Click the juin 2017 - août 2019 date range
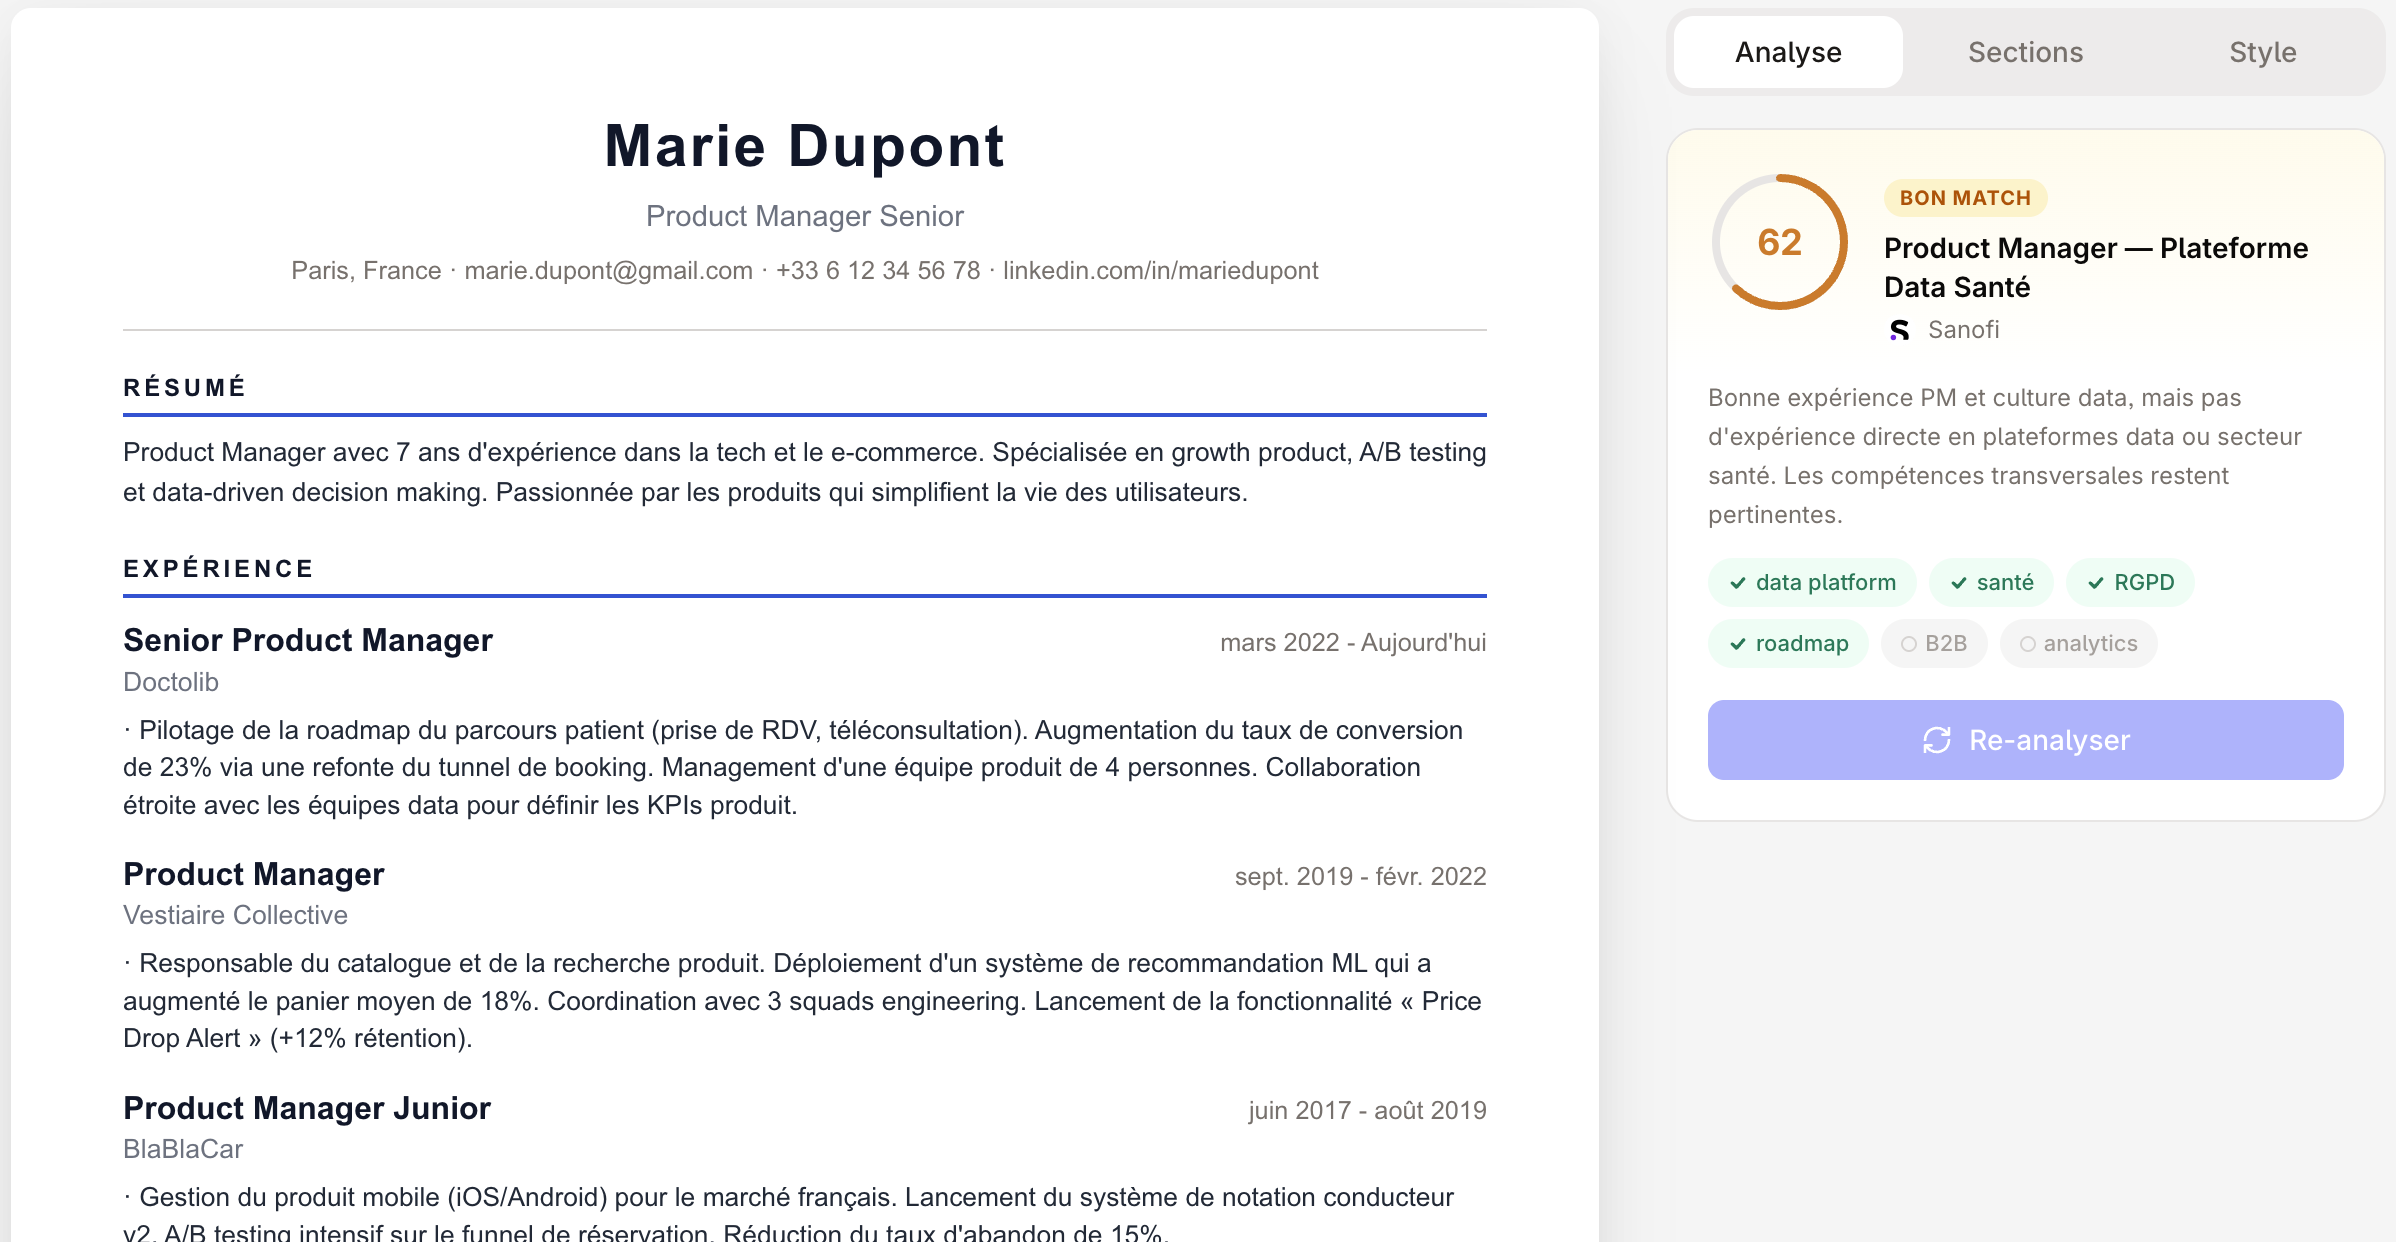Image resolution: width=2396 pixels, height=1242 pixels. coord(1367,1111)
